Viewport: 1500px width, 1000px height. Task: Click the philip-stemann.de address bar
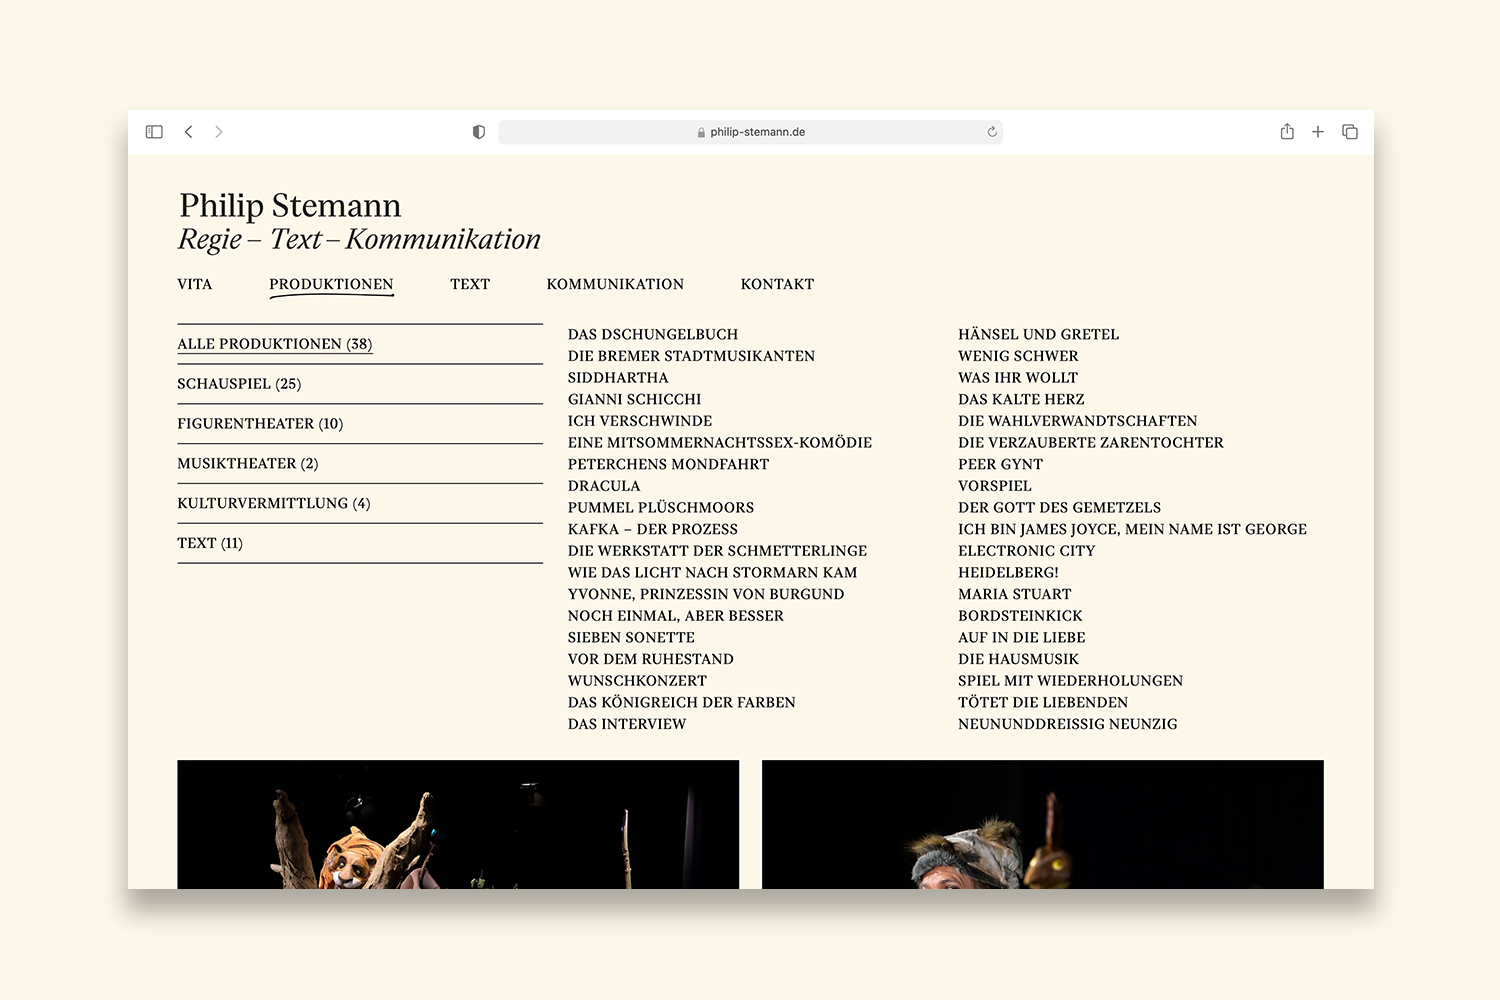(x=750, y=132)
